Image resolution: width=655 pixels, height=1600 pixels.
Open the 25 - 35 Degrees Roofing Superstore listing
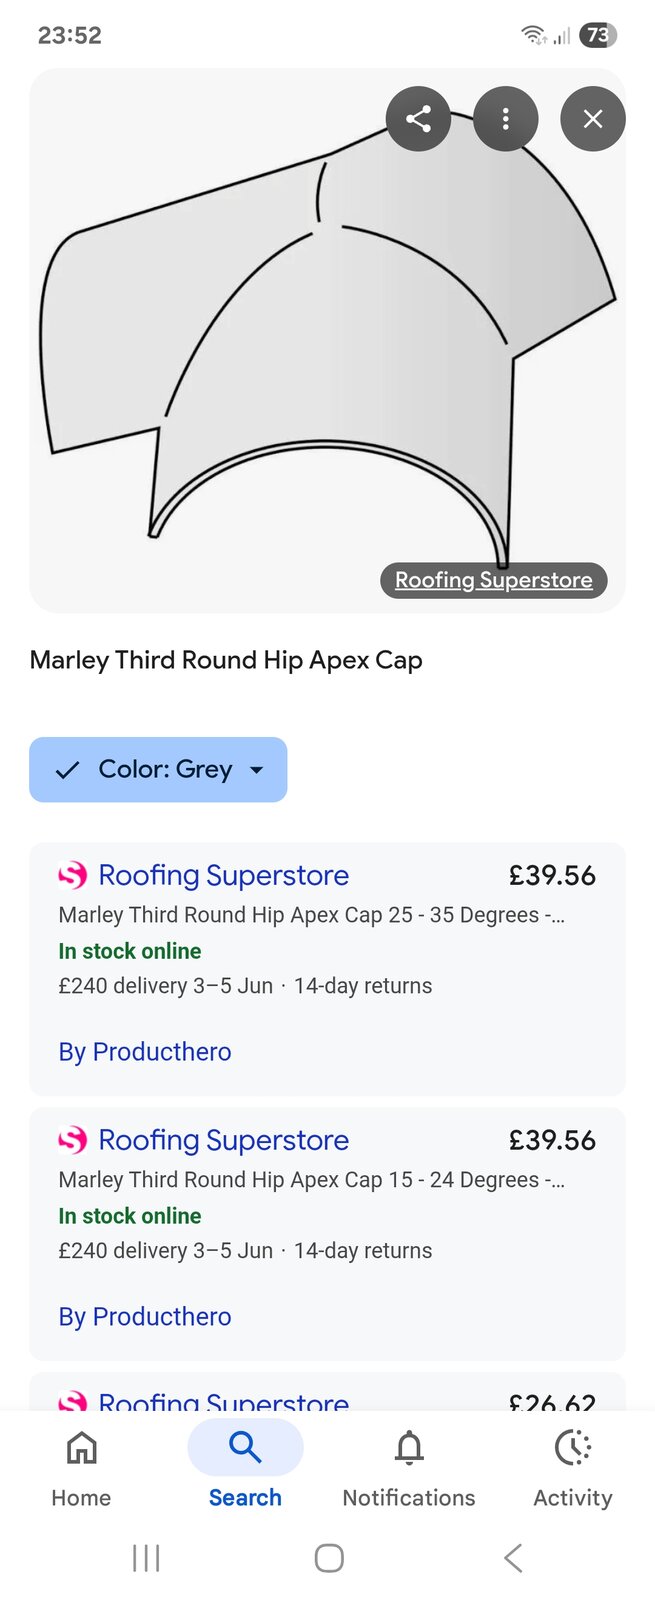click(x=310, y=915)
